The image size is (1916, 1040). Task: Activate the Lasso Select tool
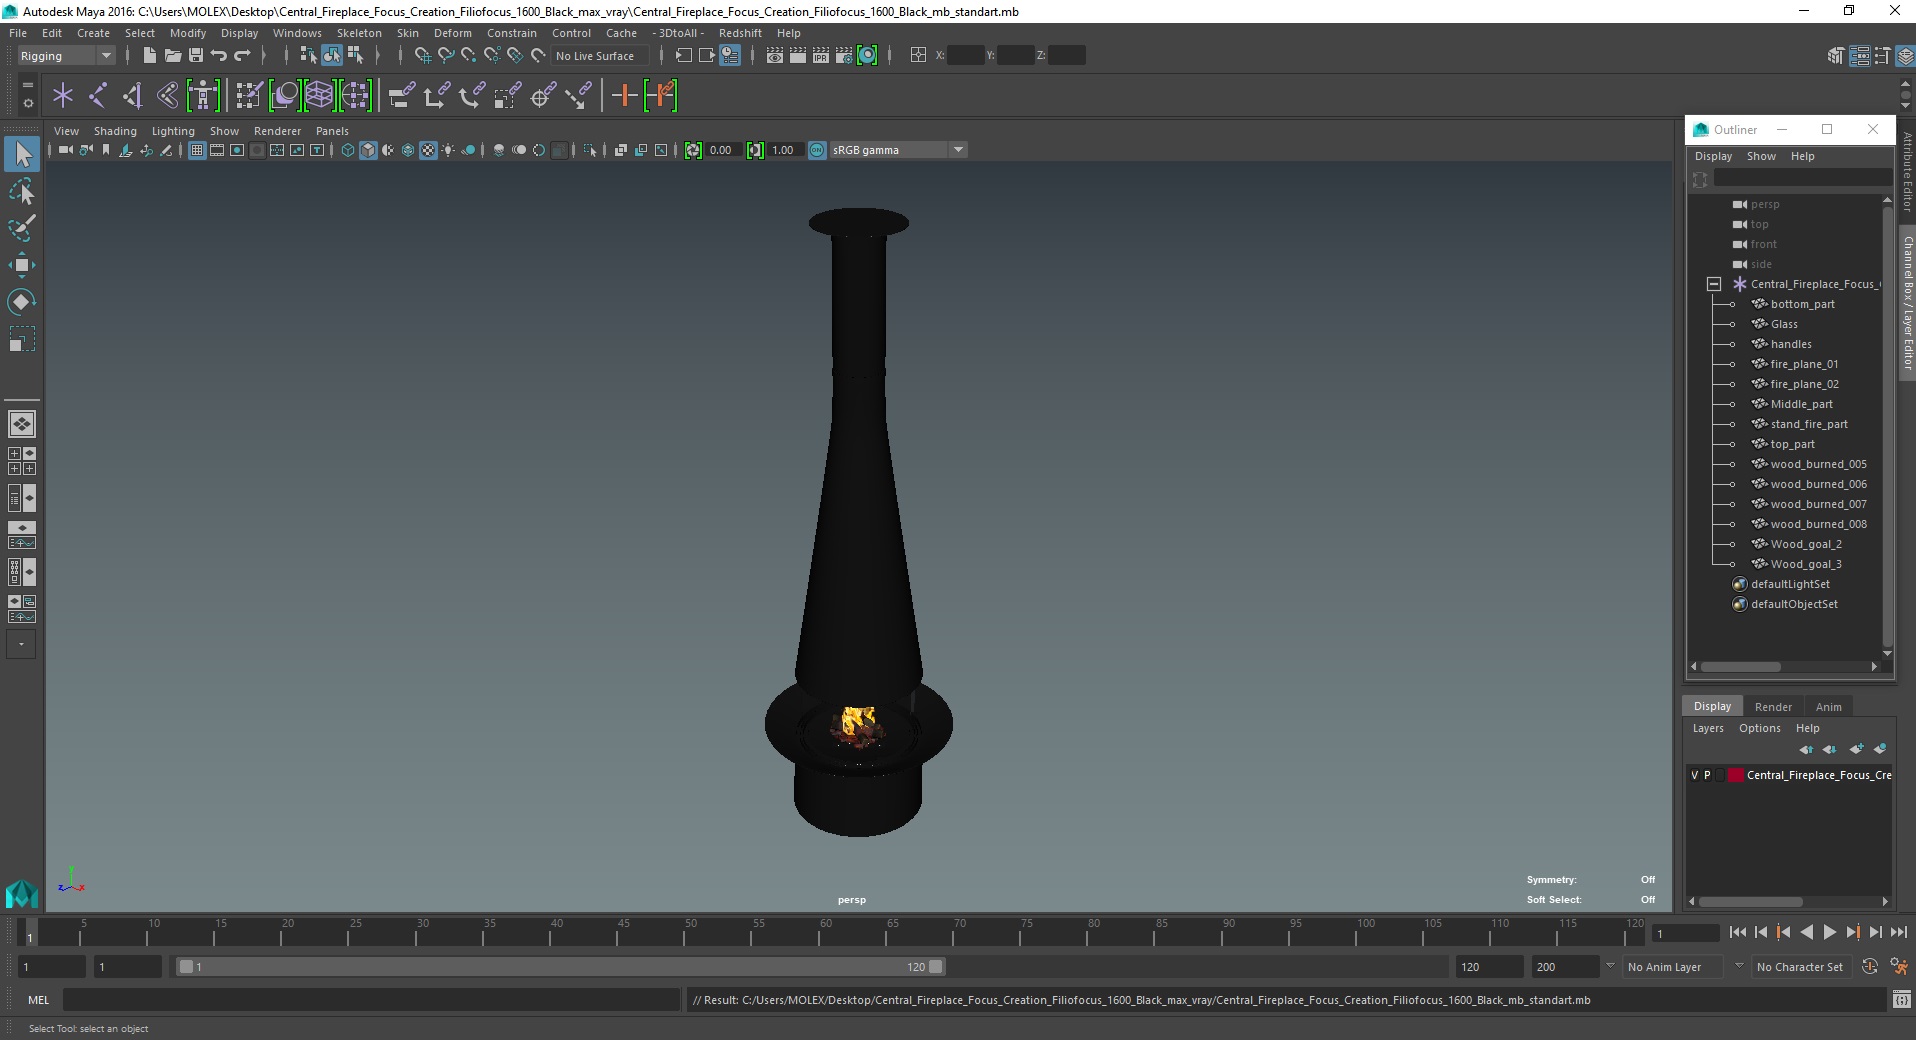(22, 191)
